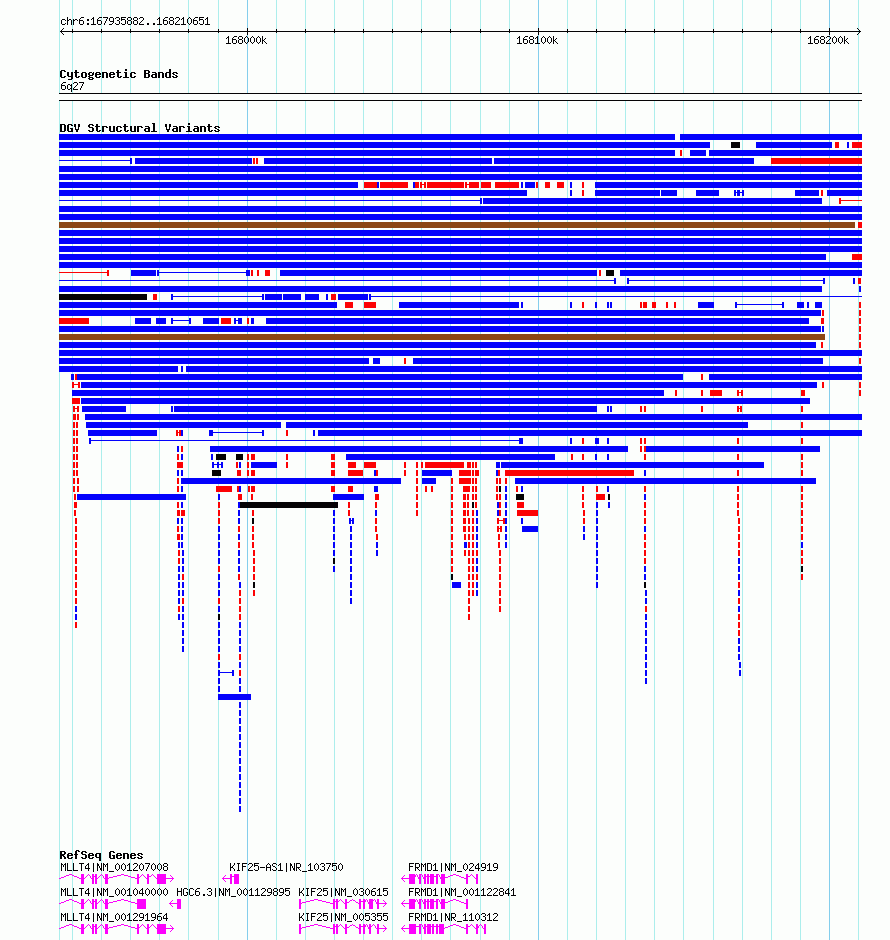The image size is (890, 940).
Task: Click the left arrow of the scale ruler
Action: coord(62,31)
